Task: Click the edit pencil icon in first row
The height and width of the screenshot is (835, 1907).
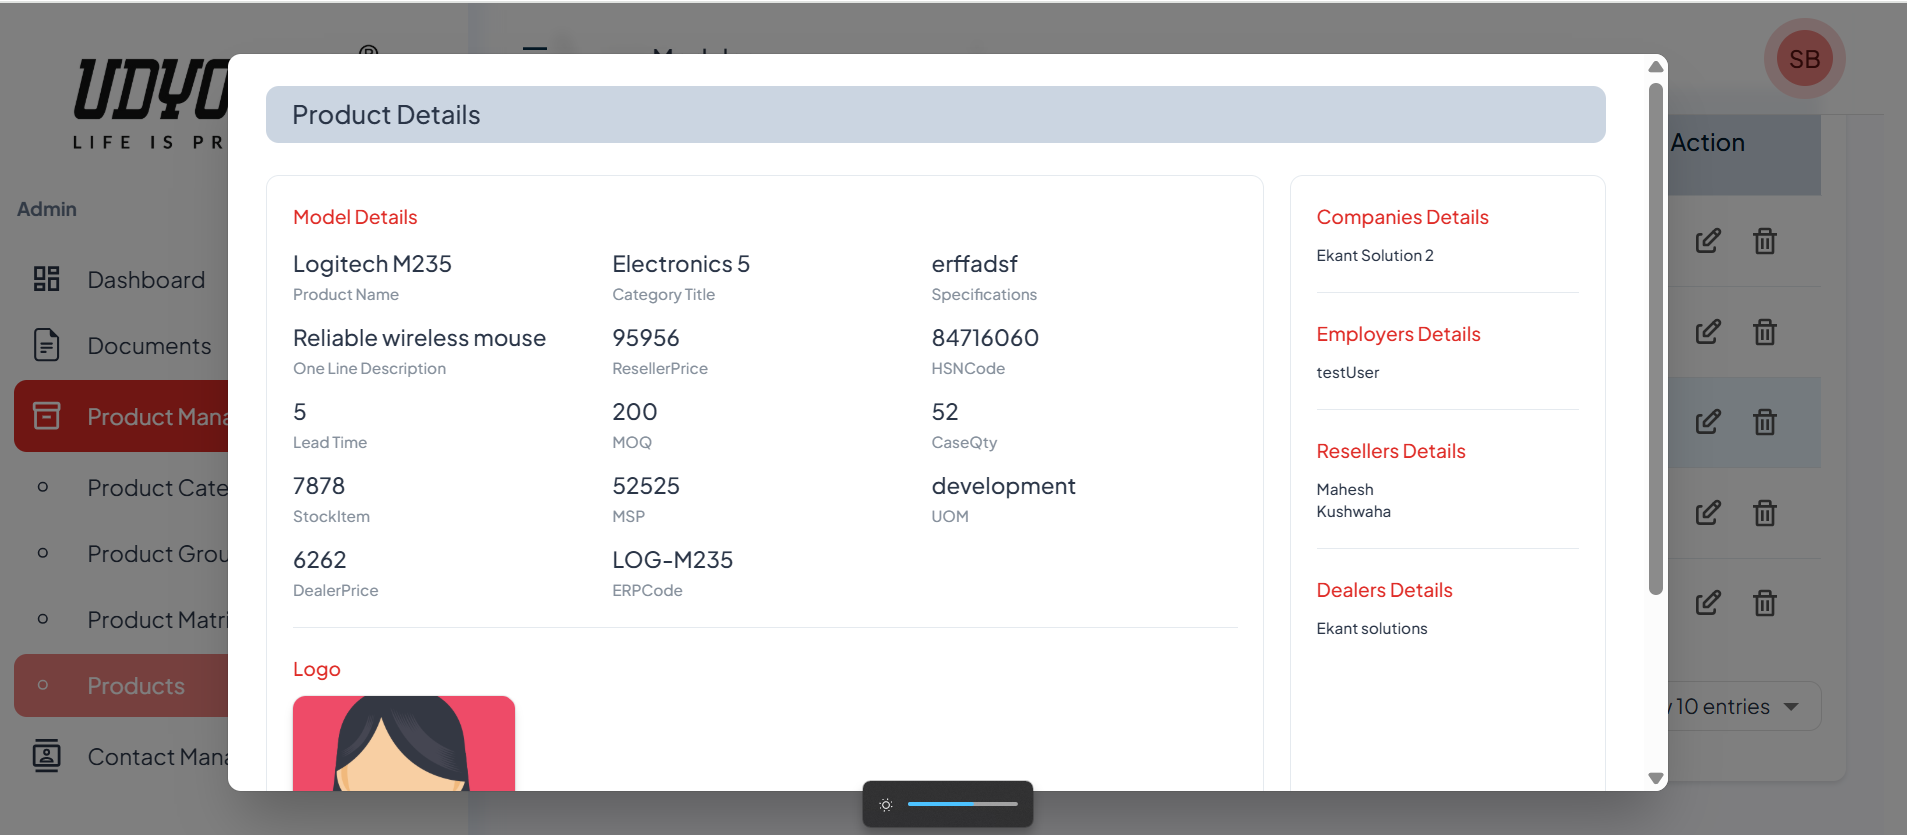Action: (1708, 241)
